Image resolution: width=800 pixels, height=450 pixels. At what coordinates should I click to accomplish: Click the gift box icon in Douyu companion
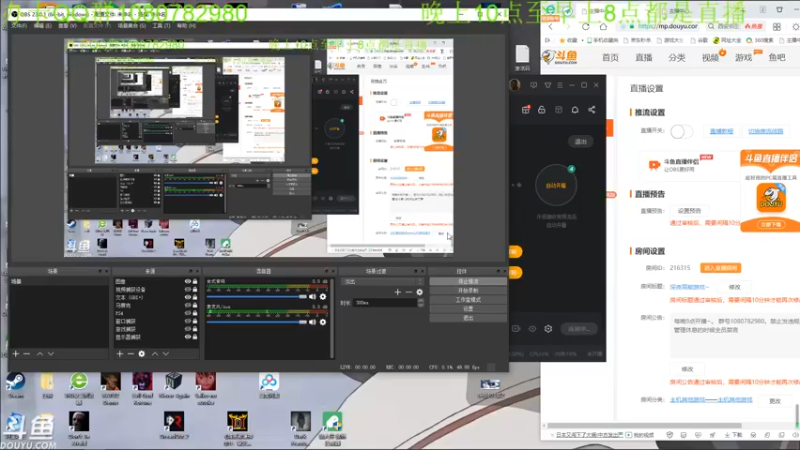point(526,110)
